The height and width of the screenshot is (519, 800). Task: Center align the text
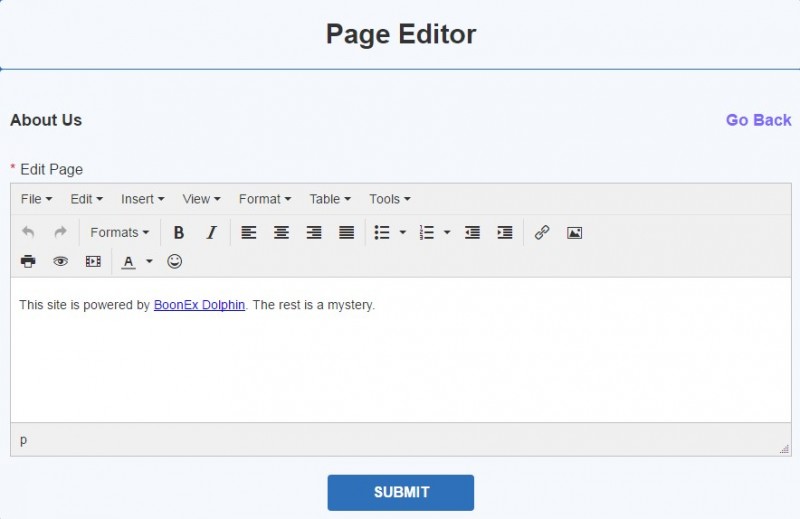(281, 233)
